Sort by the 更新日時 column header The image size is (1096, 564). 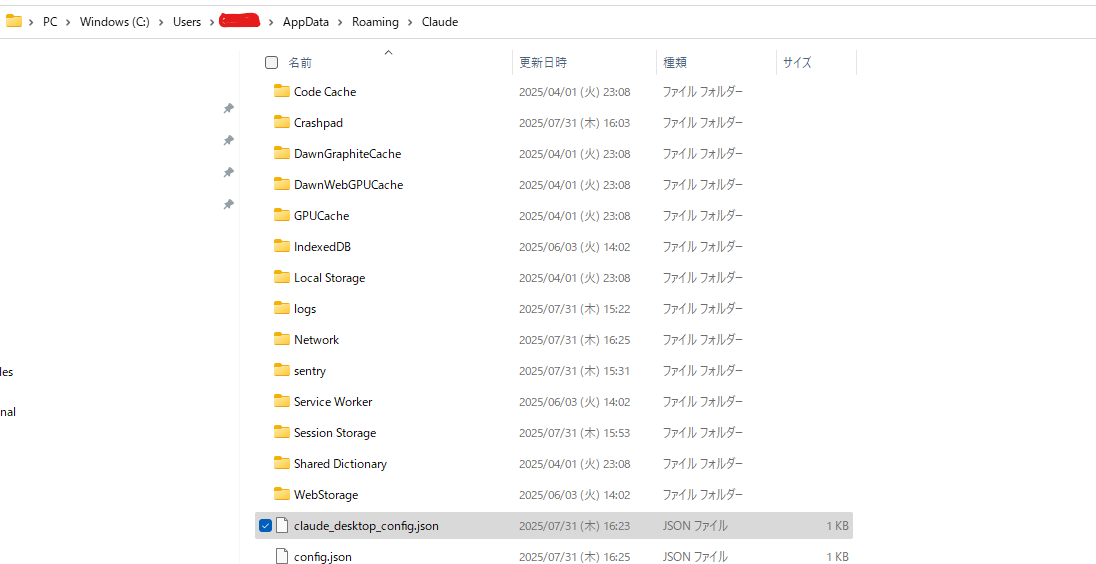pos(543,62)
